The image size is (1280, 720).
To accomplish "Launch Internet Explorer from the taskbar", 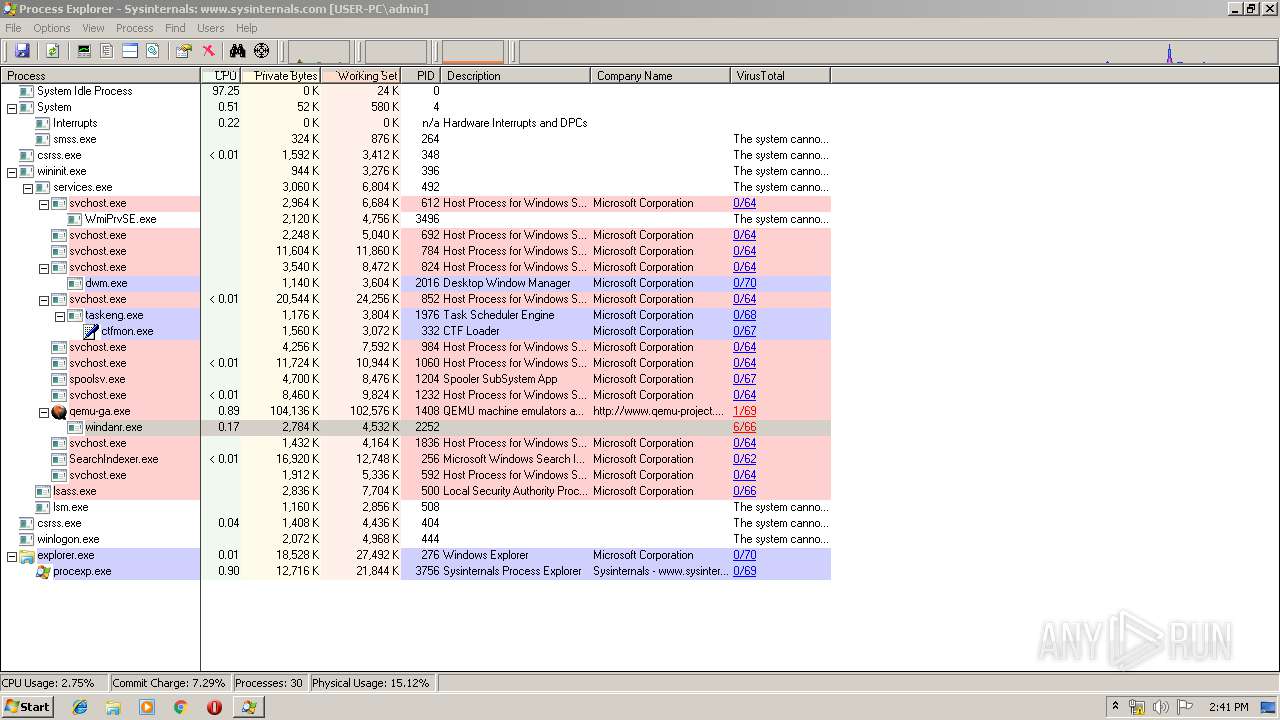I will click(x=80, y=707).
